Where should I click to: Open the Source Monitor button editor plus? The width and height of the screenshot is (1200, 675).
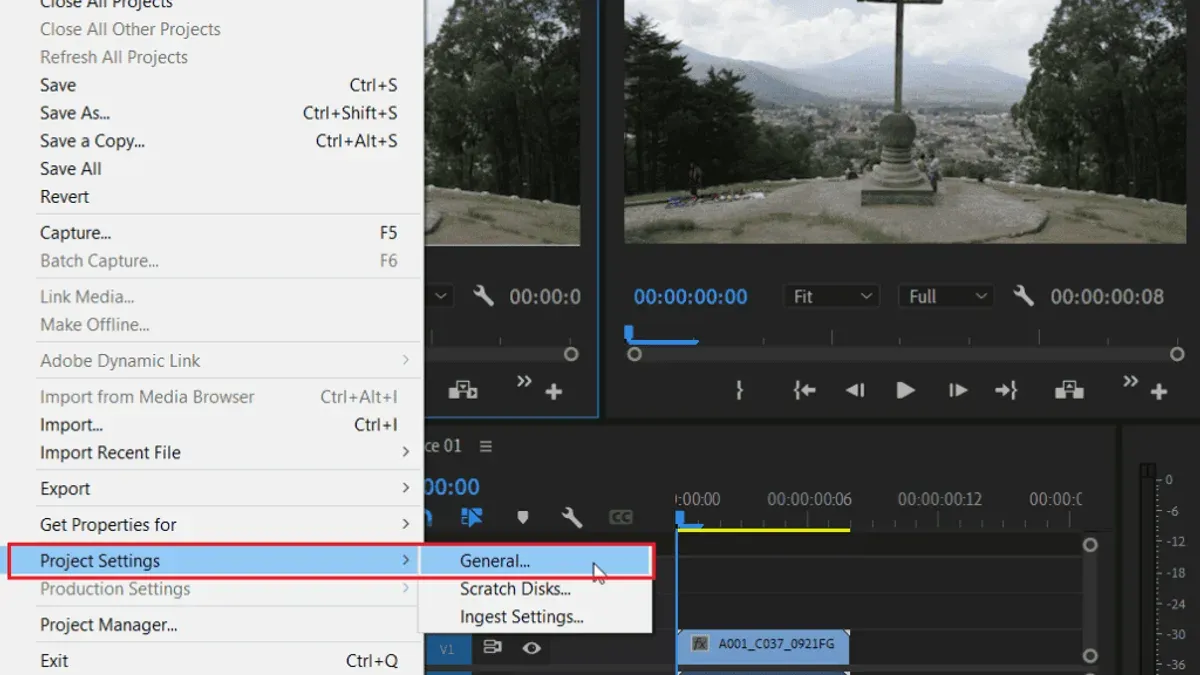[x=553, y=392]
